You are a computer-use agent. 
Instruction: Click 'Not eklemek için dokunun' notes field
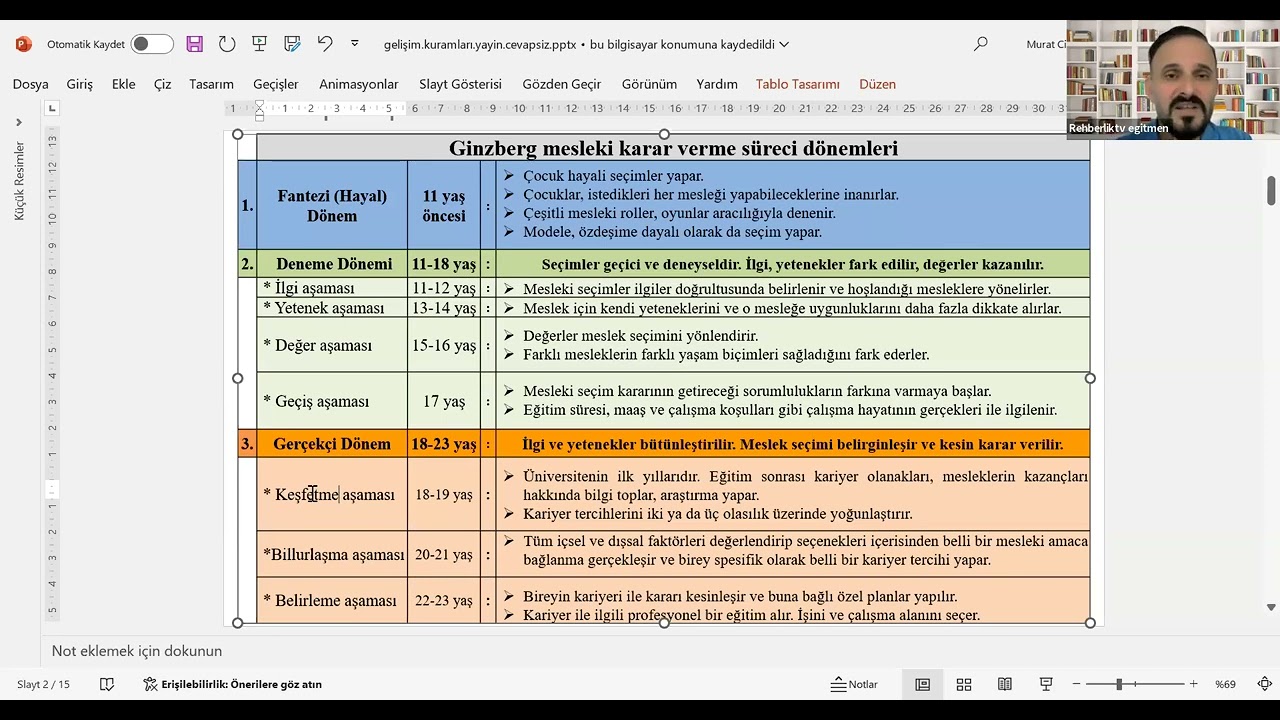pyautogui.click(x=137, y=651)
